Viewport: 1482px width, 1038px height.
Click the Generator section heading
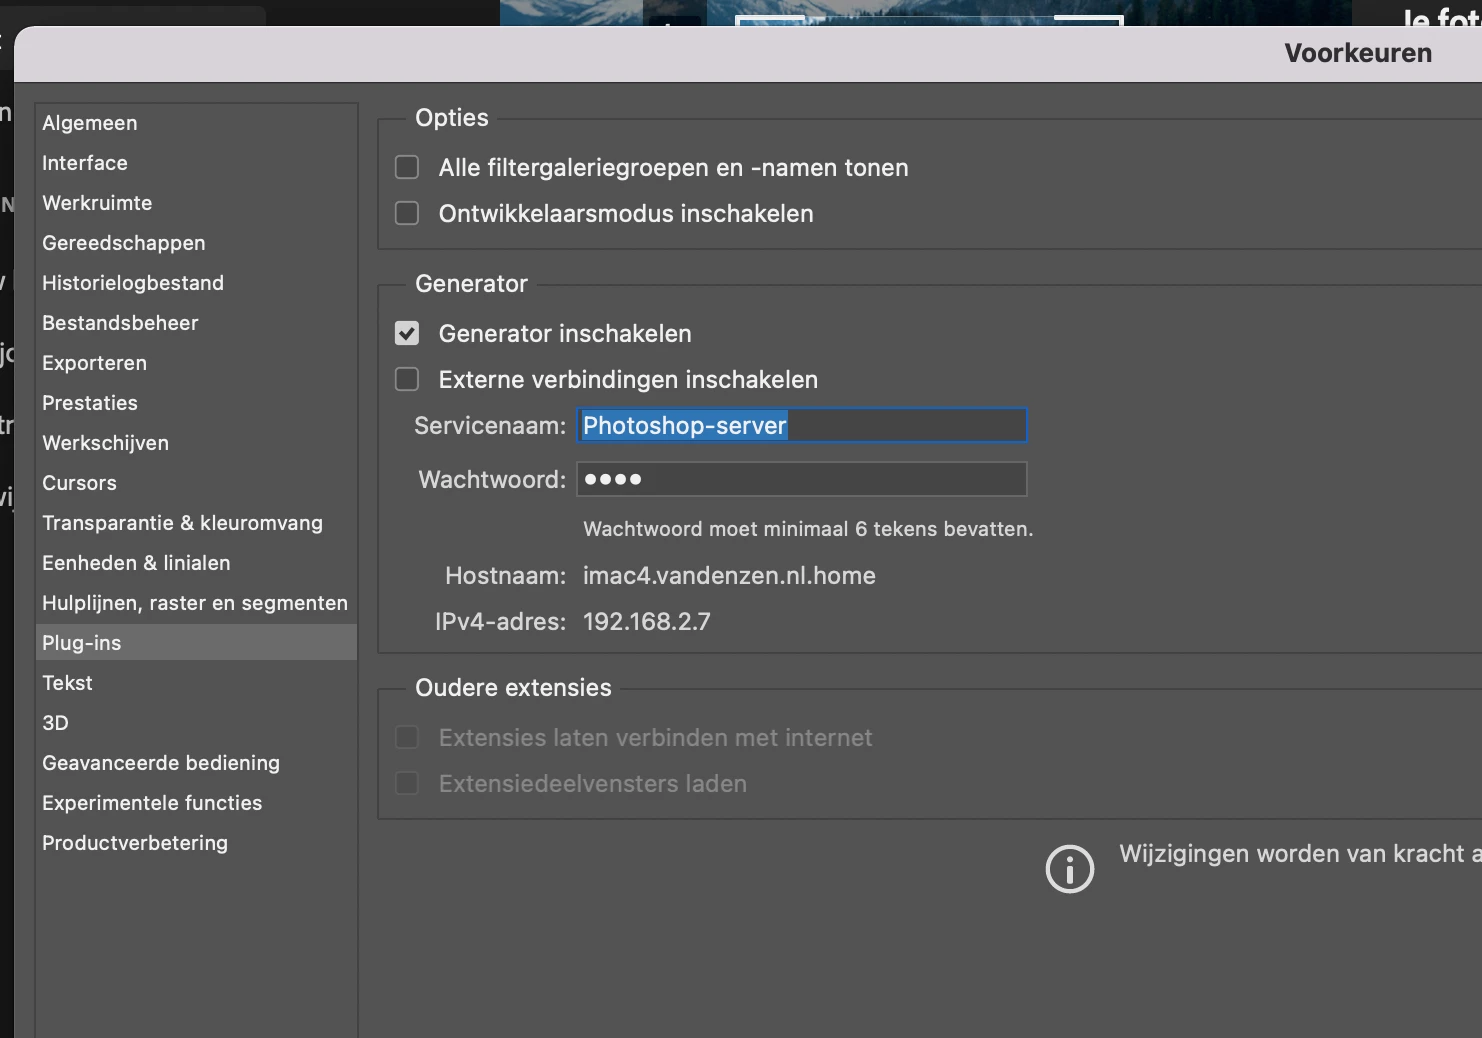[471, 284]
